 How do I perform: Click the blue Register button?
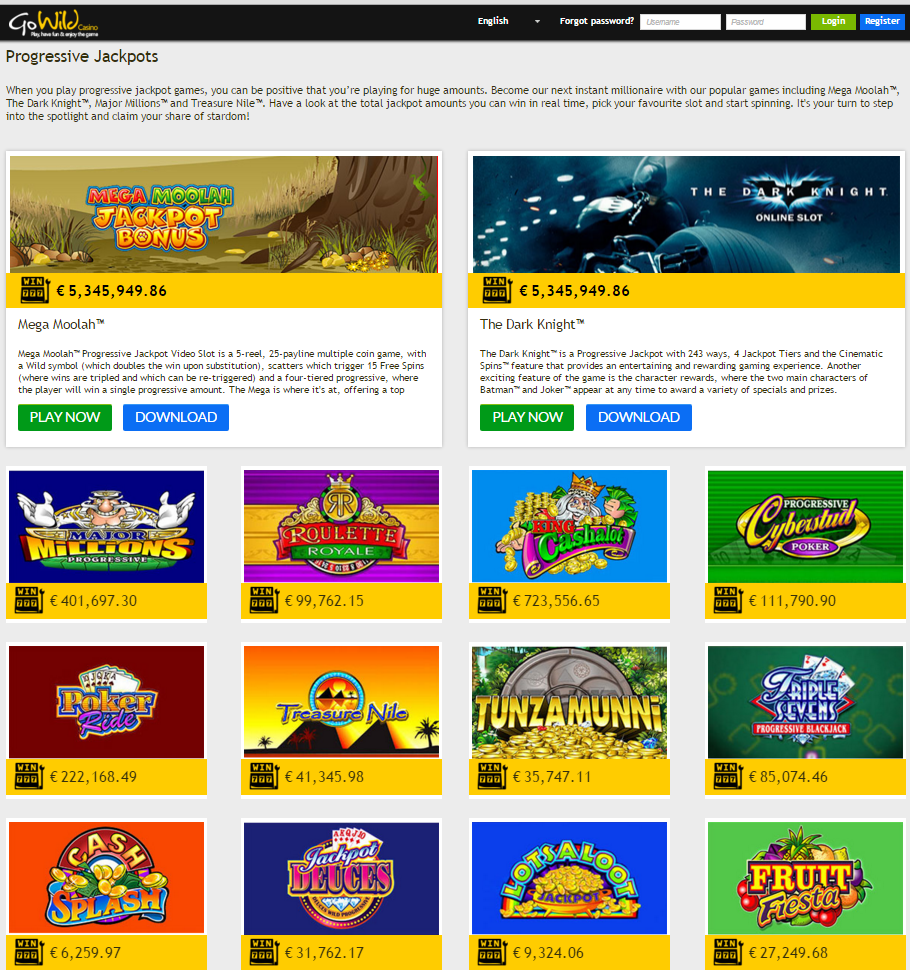coord(882,22)
